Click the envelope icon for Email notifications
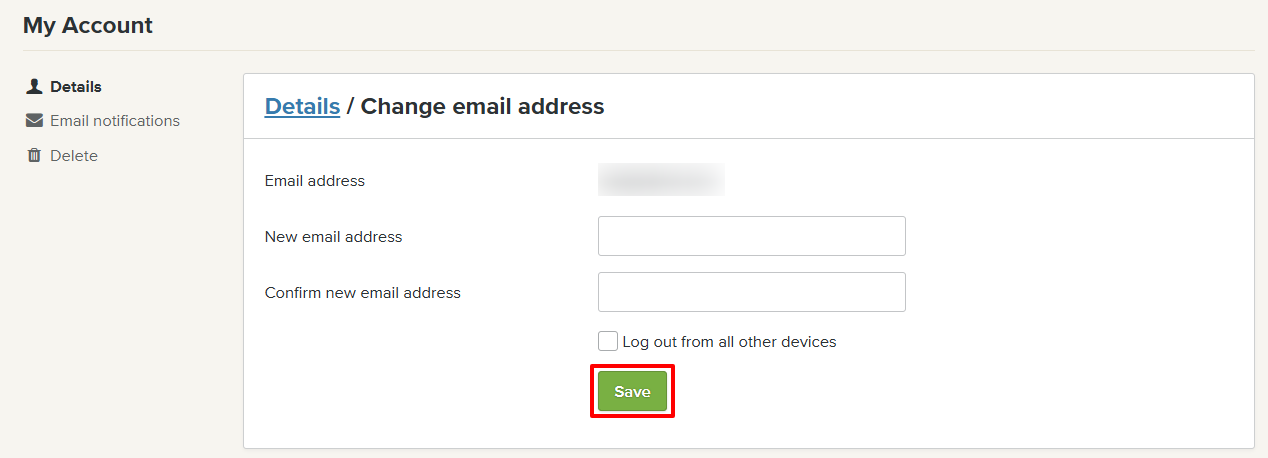This screenshot has height=458, width=1268. [34, 121]
